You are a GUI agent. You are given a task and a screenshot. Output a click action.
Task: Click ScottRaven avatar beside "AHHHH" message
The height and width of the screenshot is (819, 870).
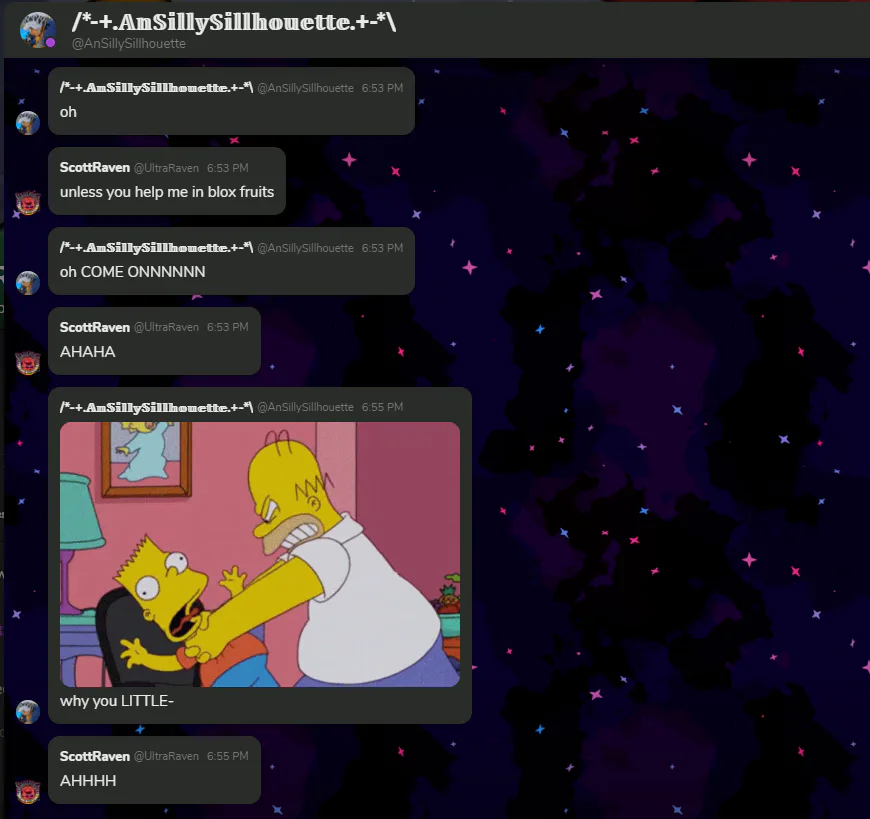(28, 792)
